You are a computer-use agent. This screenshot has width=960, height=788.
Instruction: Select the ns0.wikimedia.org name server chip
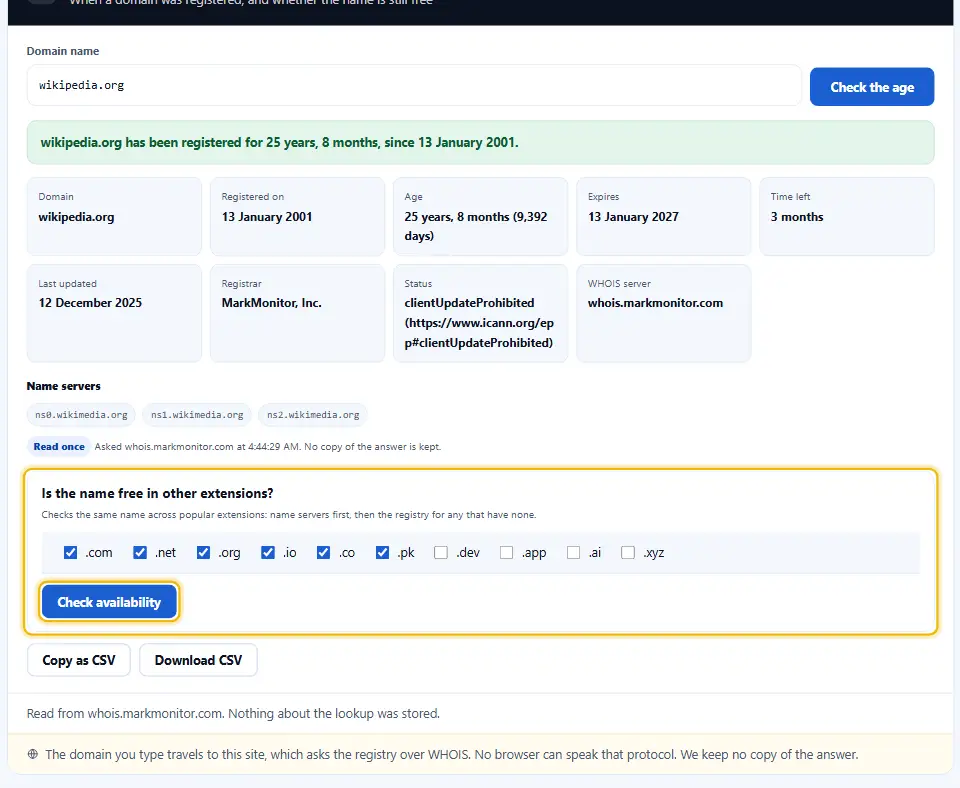[x=81, y=415]
